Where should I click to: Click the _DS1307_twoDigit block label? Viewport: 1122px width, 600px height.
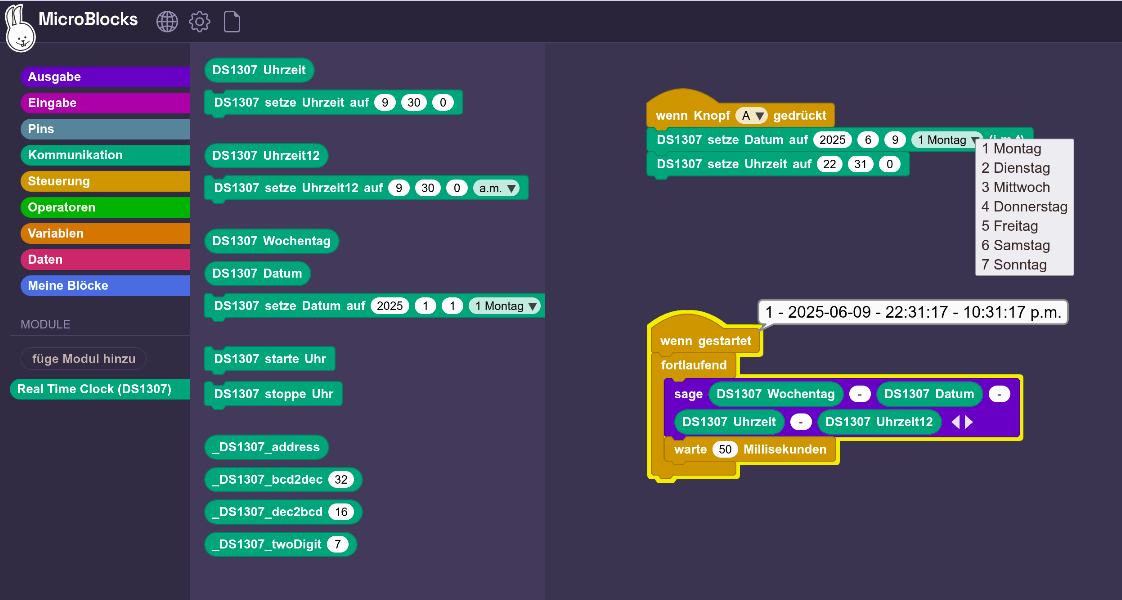(267, 544)
